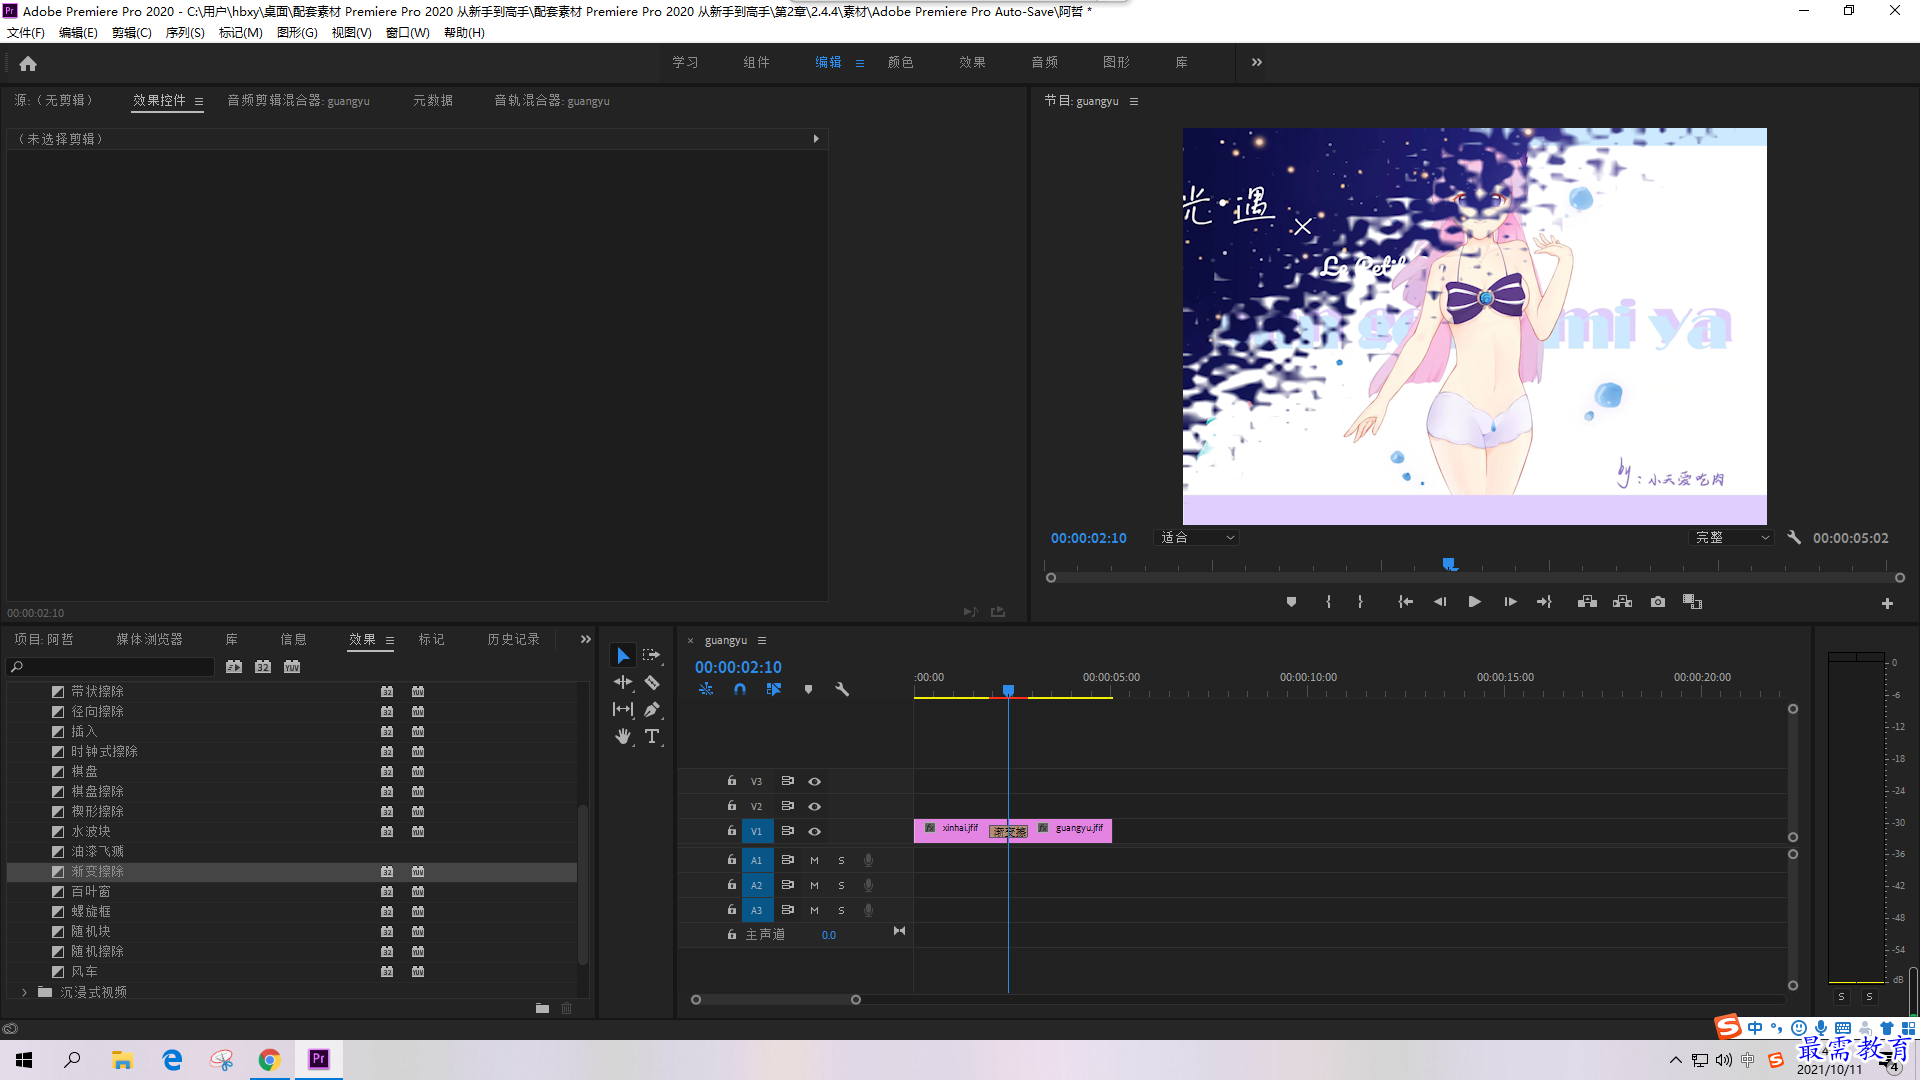Step forward one frame
Image resolution: width=1920 pixels, height=1080 pixels.
[1510, 602]
